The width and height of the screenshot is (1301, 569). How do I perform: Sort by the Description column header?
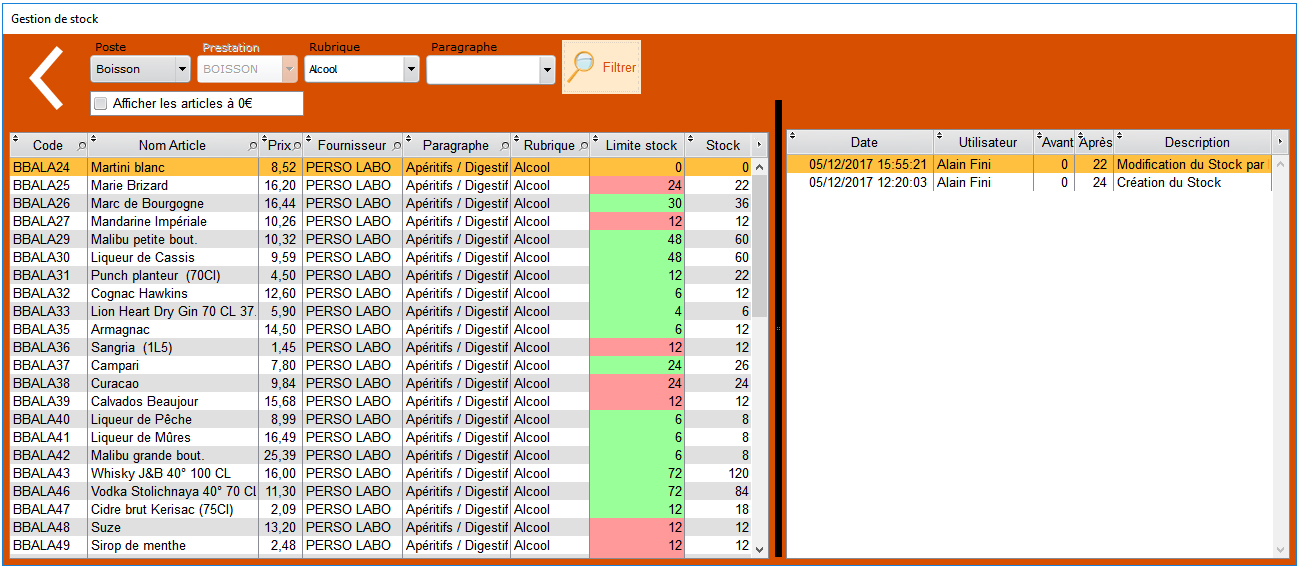[1196, 143]
